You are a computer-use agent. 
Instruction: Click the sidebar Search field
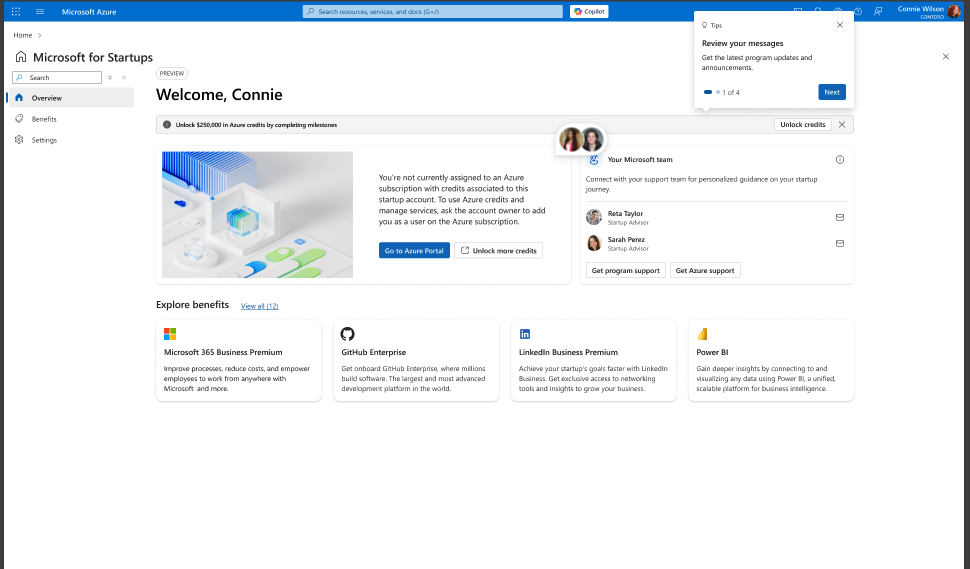pos(57,77)
